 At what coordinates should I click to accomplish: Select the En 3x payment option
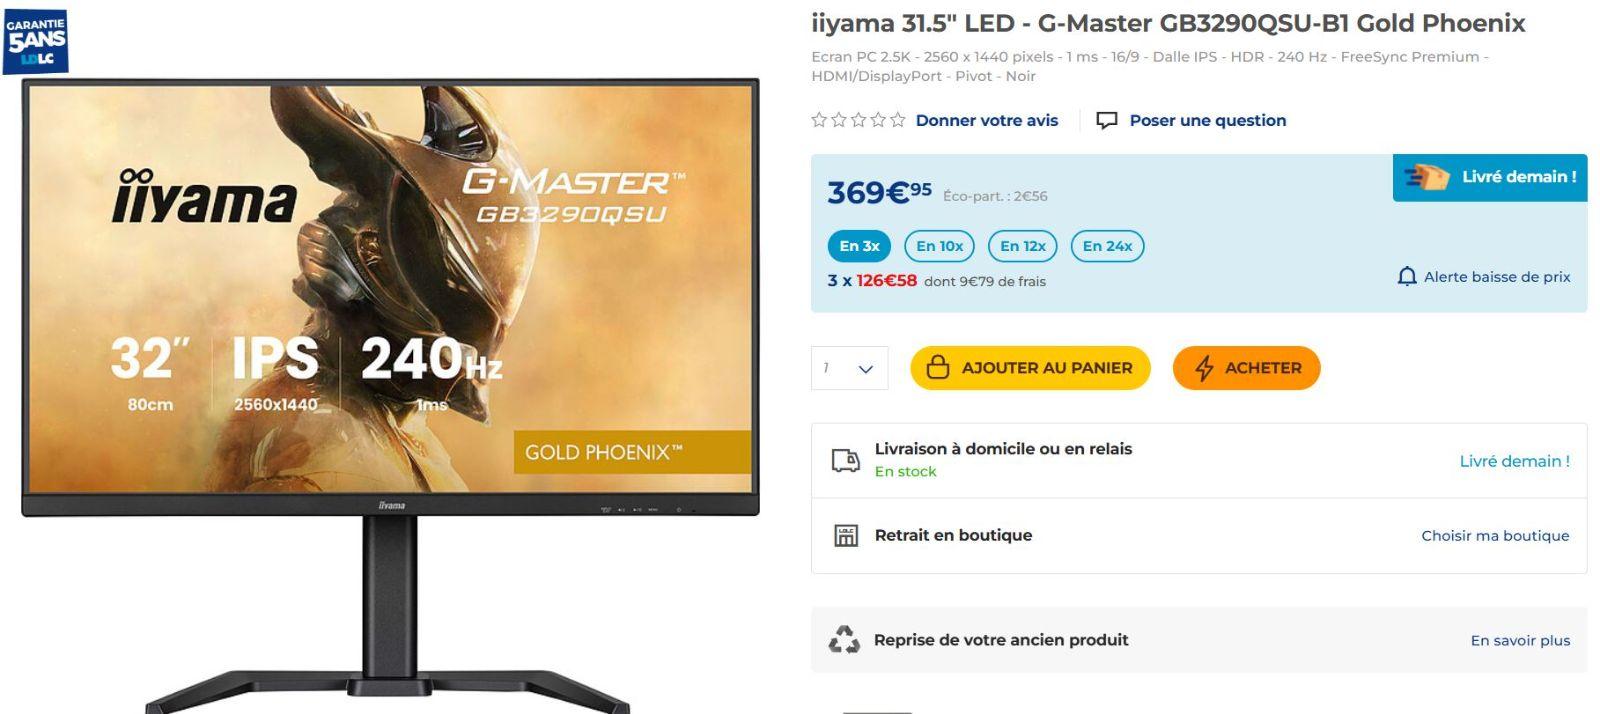coord(859,246)
